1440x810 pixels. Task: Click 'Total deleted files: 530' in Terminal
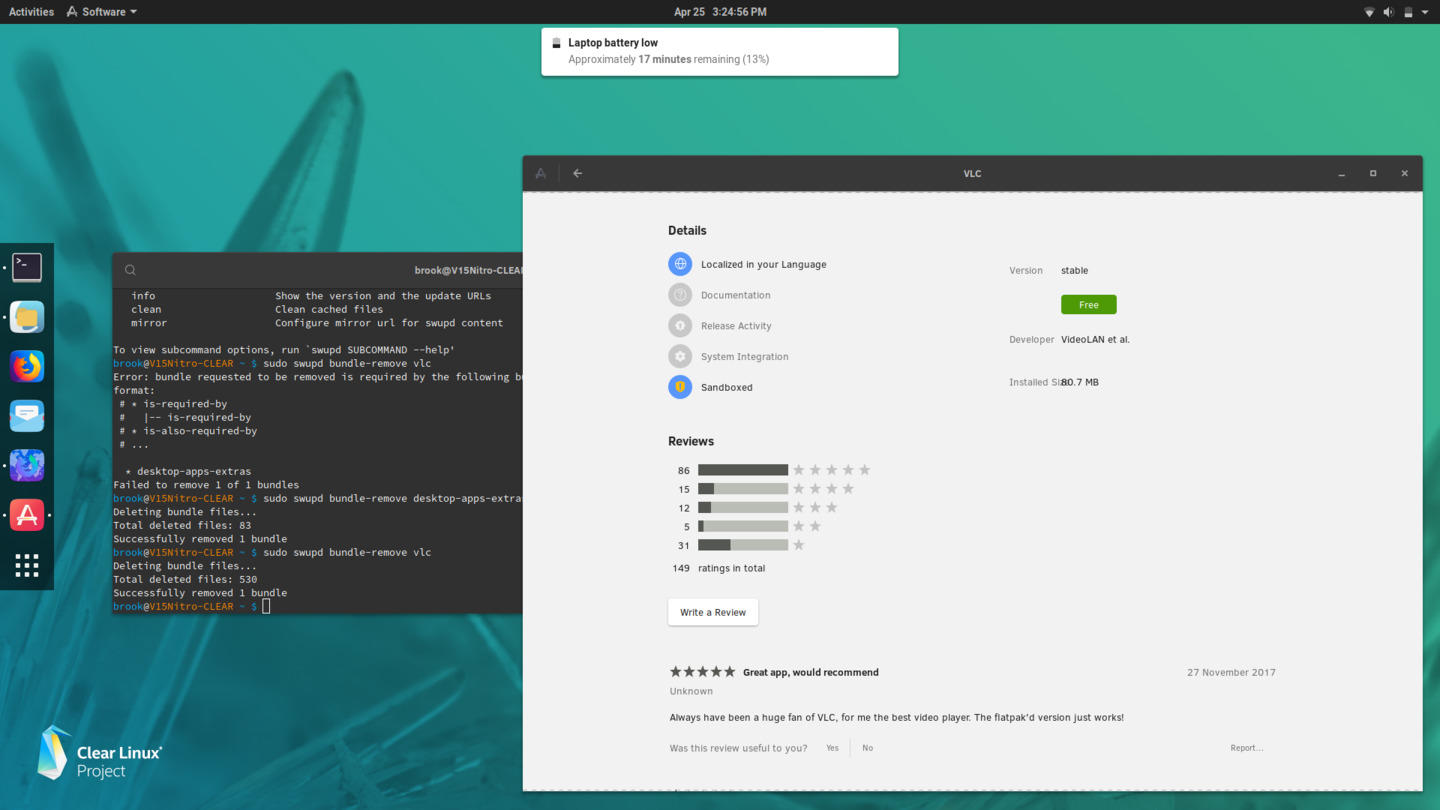[185, 579]
